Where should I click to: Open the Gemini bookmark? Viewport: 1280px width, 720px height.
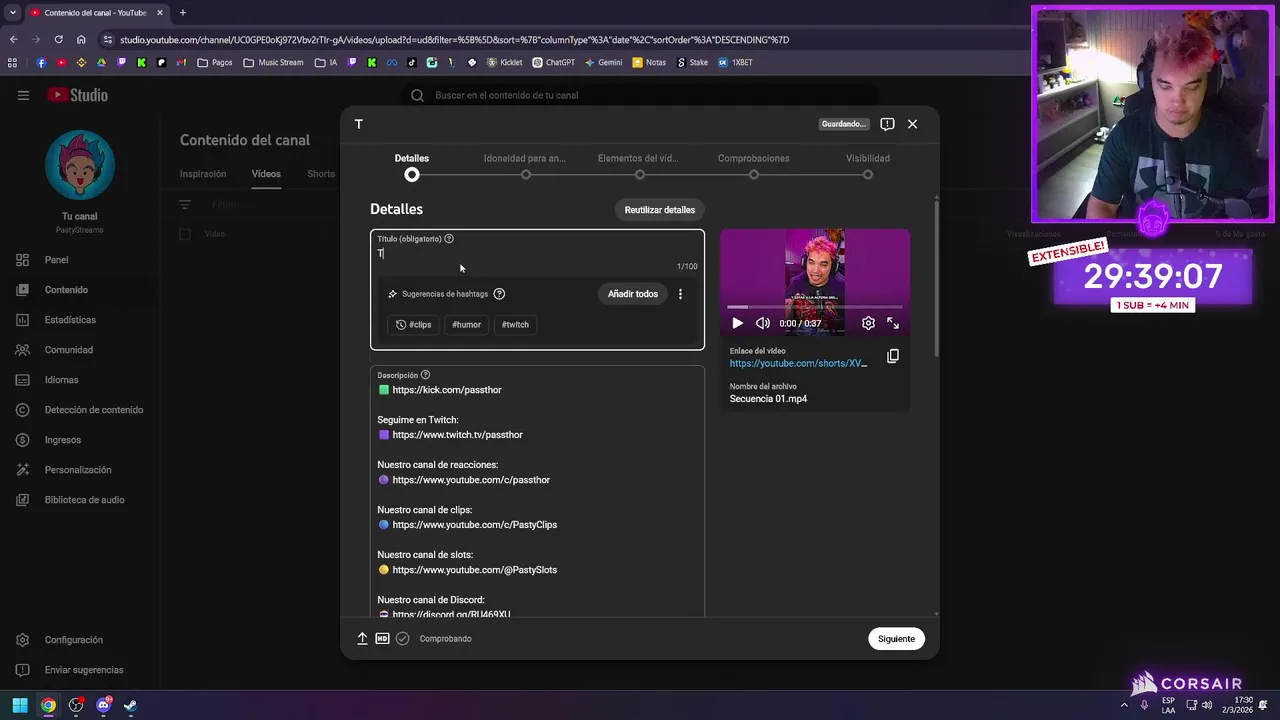pyautogui.click(x=603, y=62)
